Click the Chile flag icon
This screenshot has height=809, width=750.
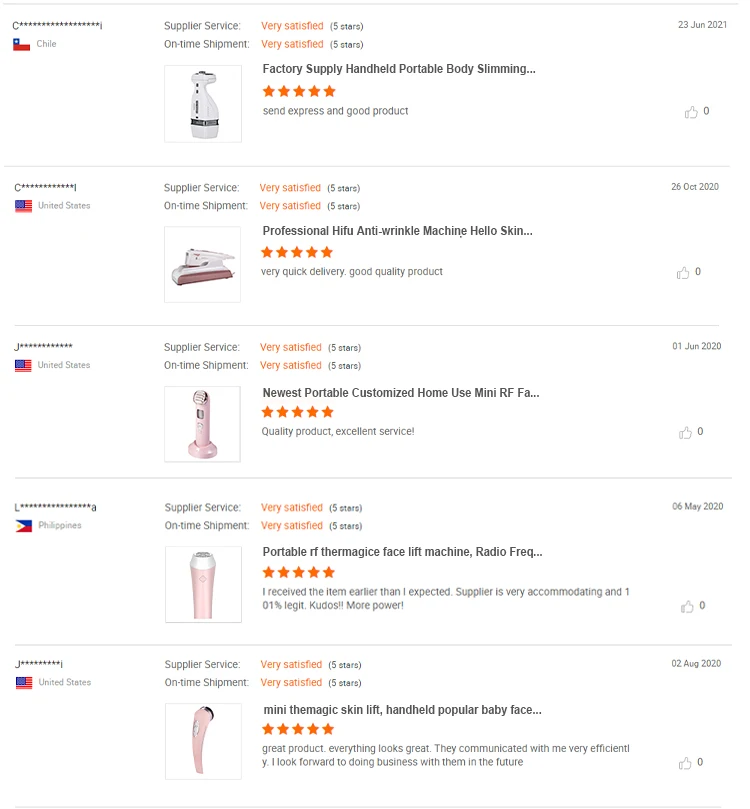pyautogui.click(x=21, y=45)
